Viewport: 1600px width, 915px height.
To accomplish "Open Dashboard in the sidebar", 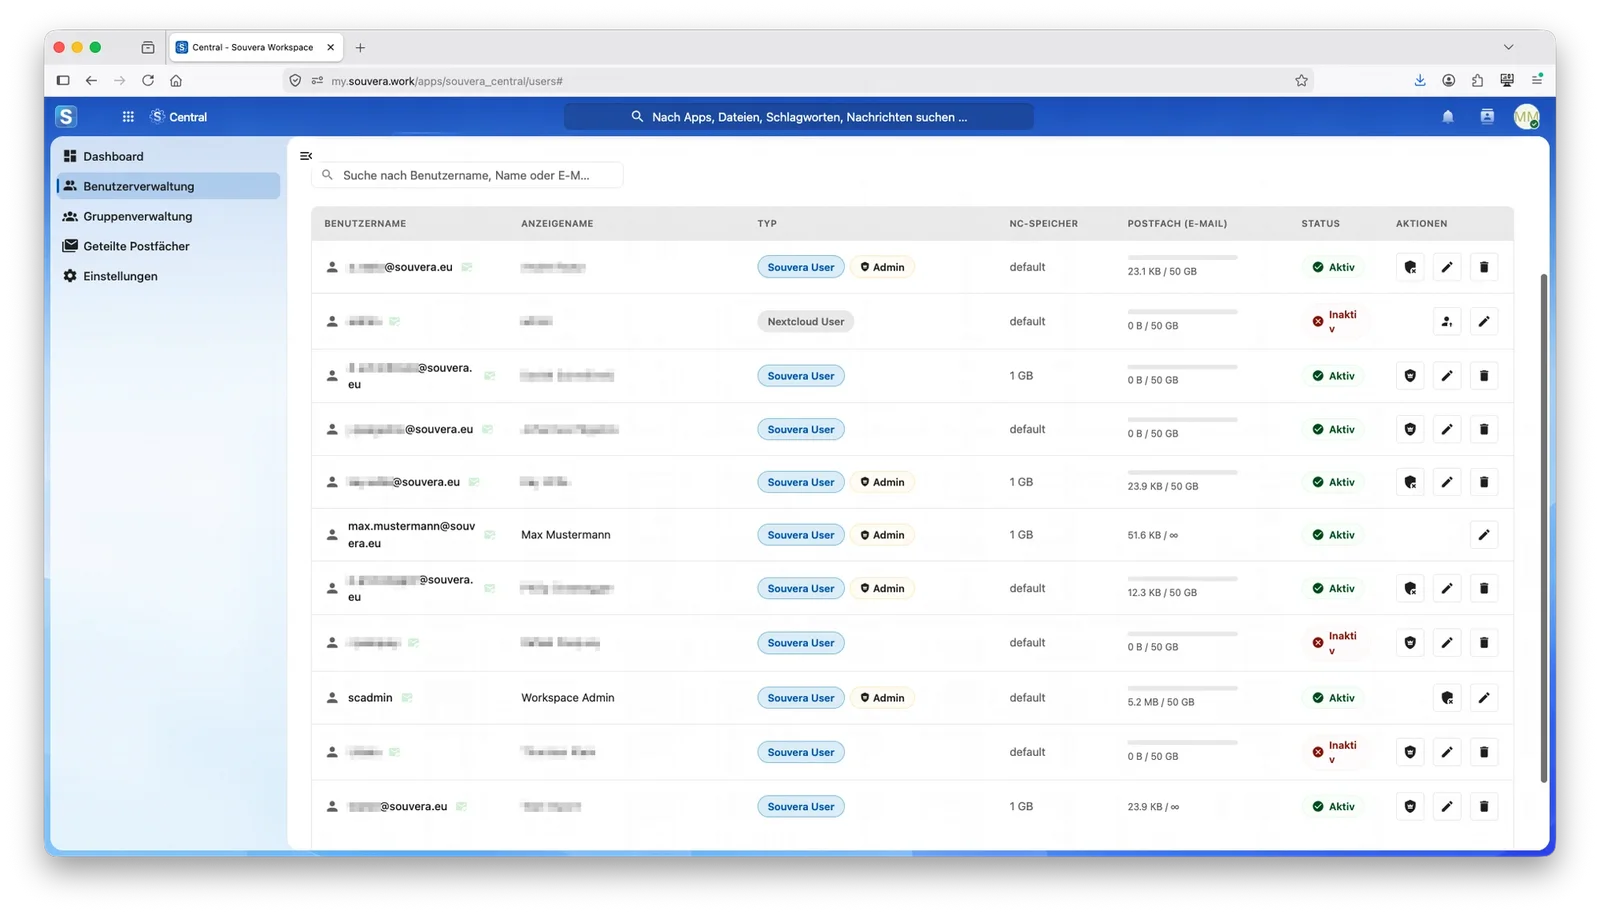I will point(168,156).
